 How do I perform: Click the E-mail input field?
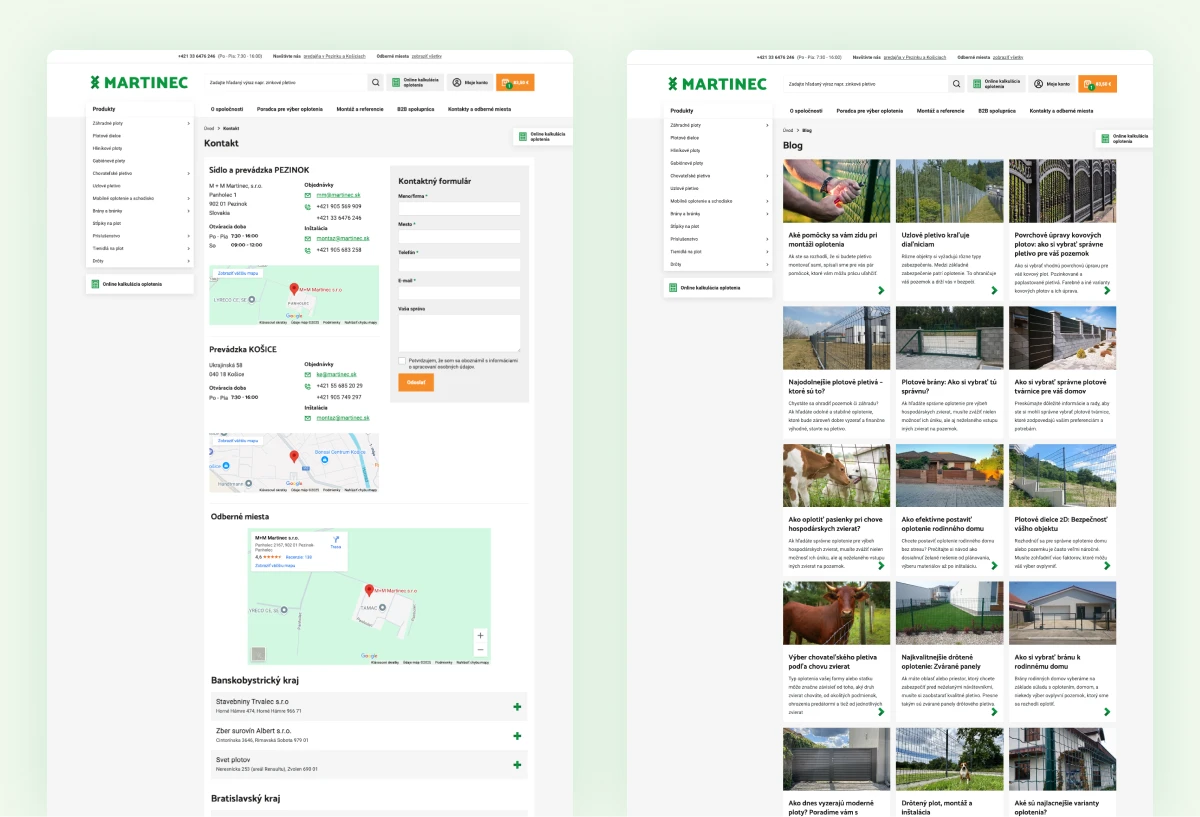tap(459, 293)
